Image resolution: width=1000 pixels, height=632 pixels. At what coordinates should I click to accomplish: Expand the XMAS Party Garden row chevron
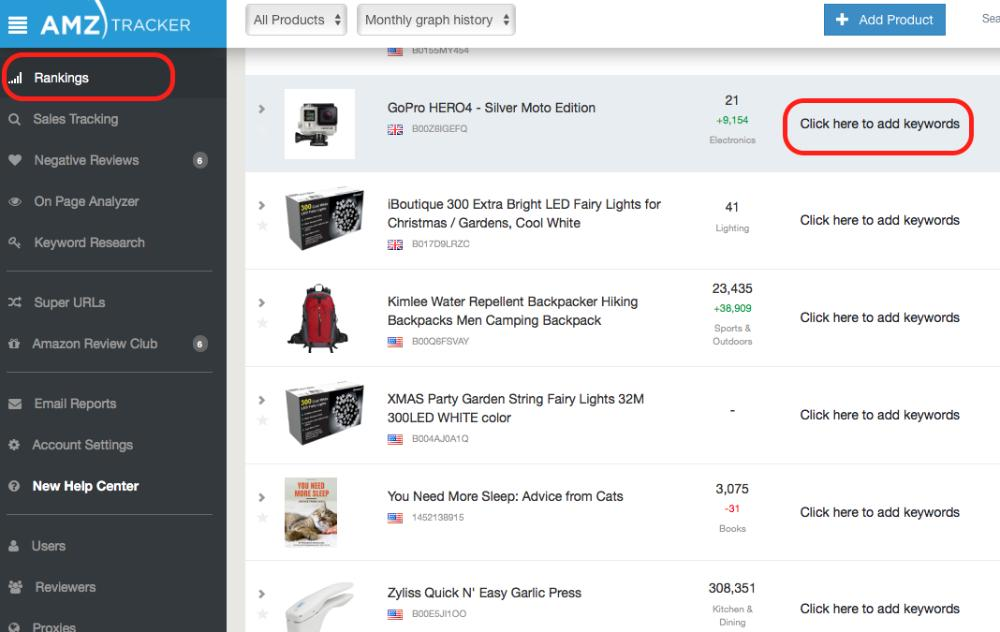[261, 400]
